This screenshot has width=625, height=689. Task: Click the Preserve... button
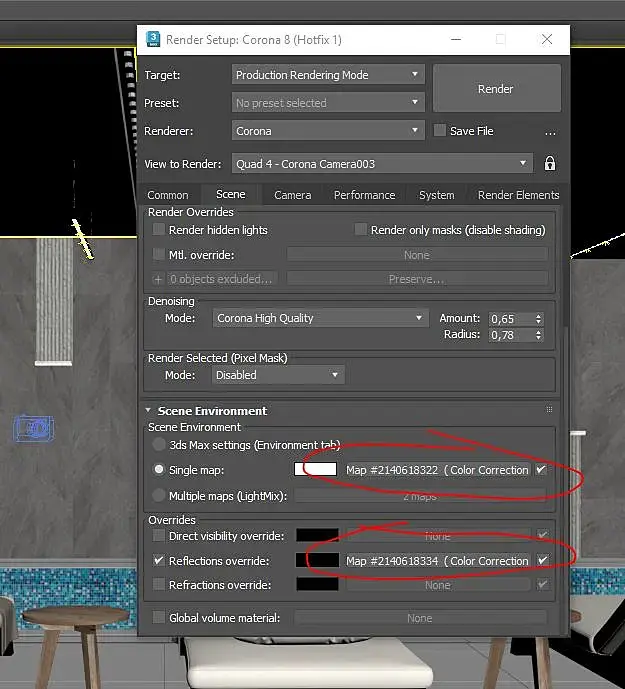click(x=417, y=279)
